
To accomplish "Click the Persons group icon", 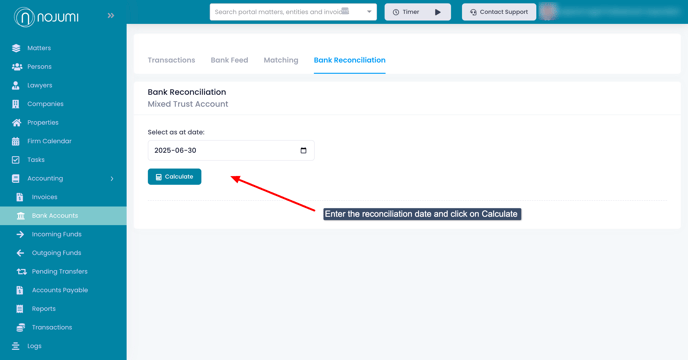I will click(x=17, y=67).
